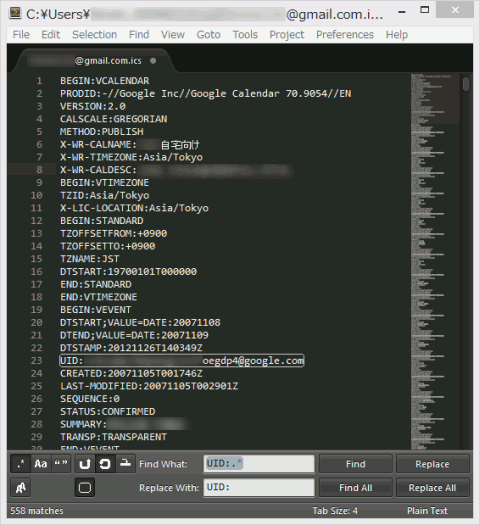The image size is (480, 525).
Task: Close the editor window
Action: click(x=455, y=11)
